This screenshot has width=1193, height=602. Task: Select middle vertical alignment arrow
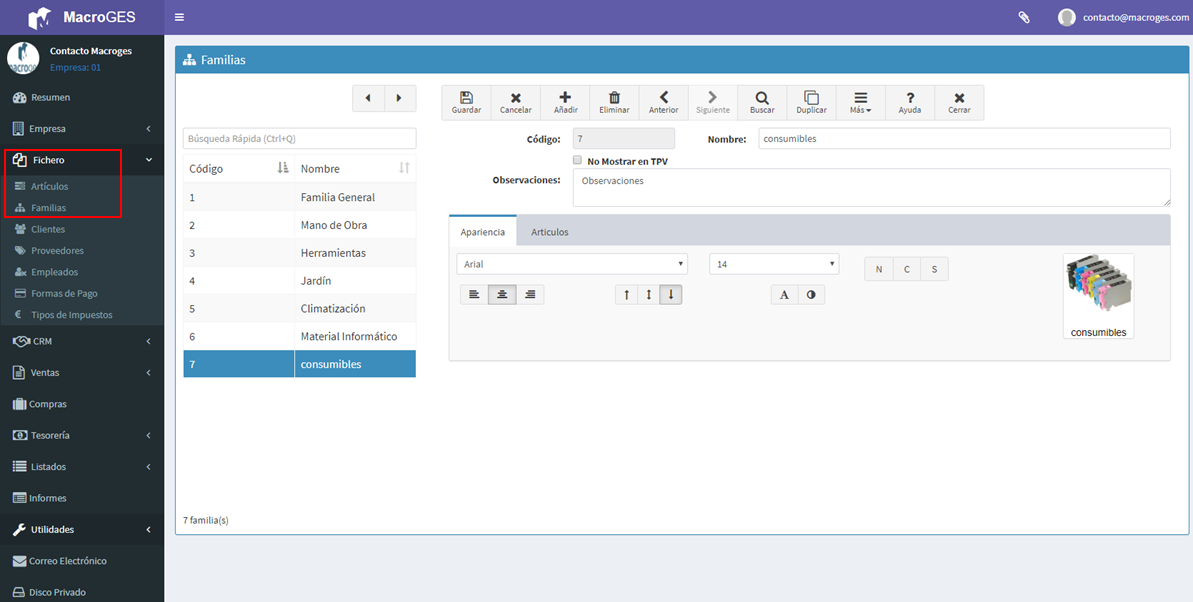(x=648, y=295)
